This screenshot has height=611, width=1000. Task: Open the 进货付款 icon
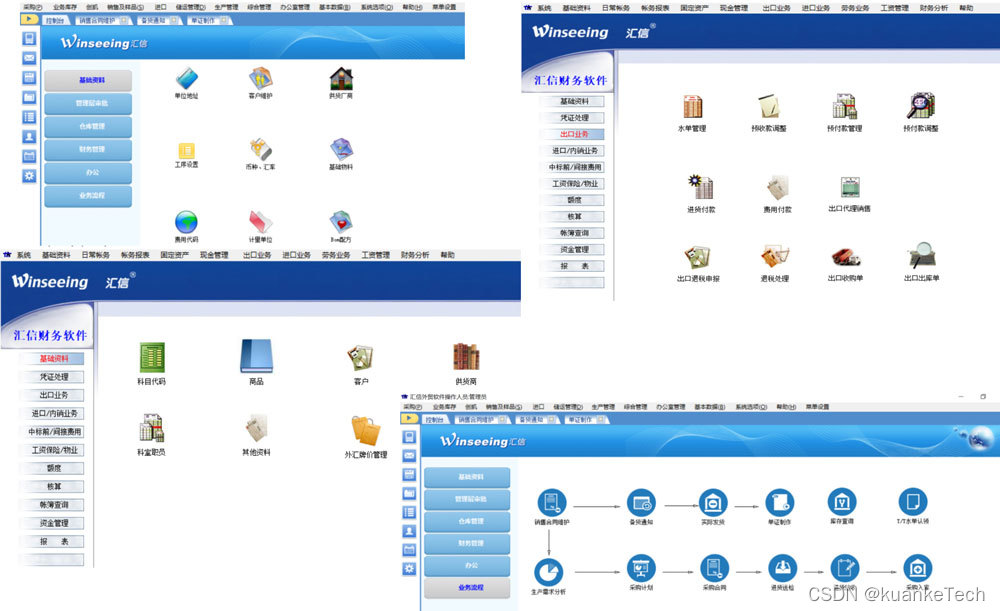[701, 188]
